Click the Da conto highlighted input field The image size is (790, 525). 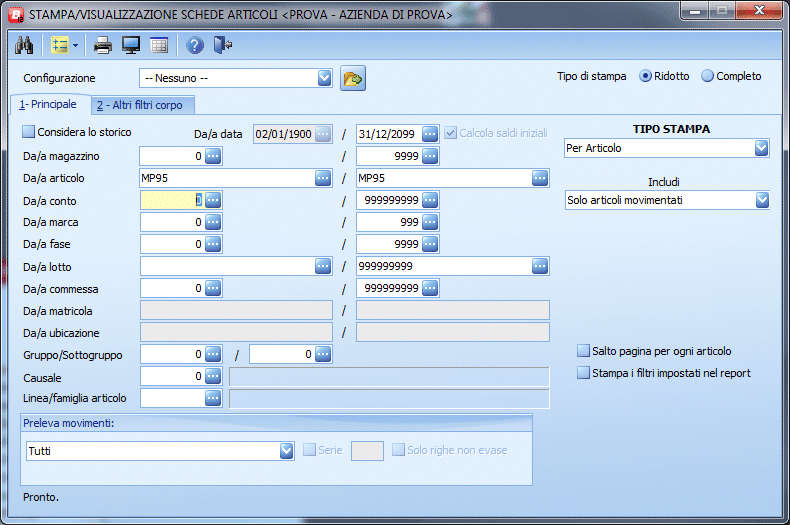[172, 200]
